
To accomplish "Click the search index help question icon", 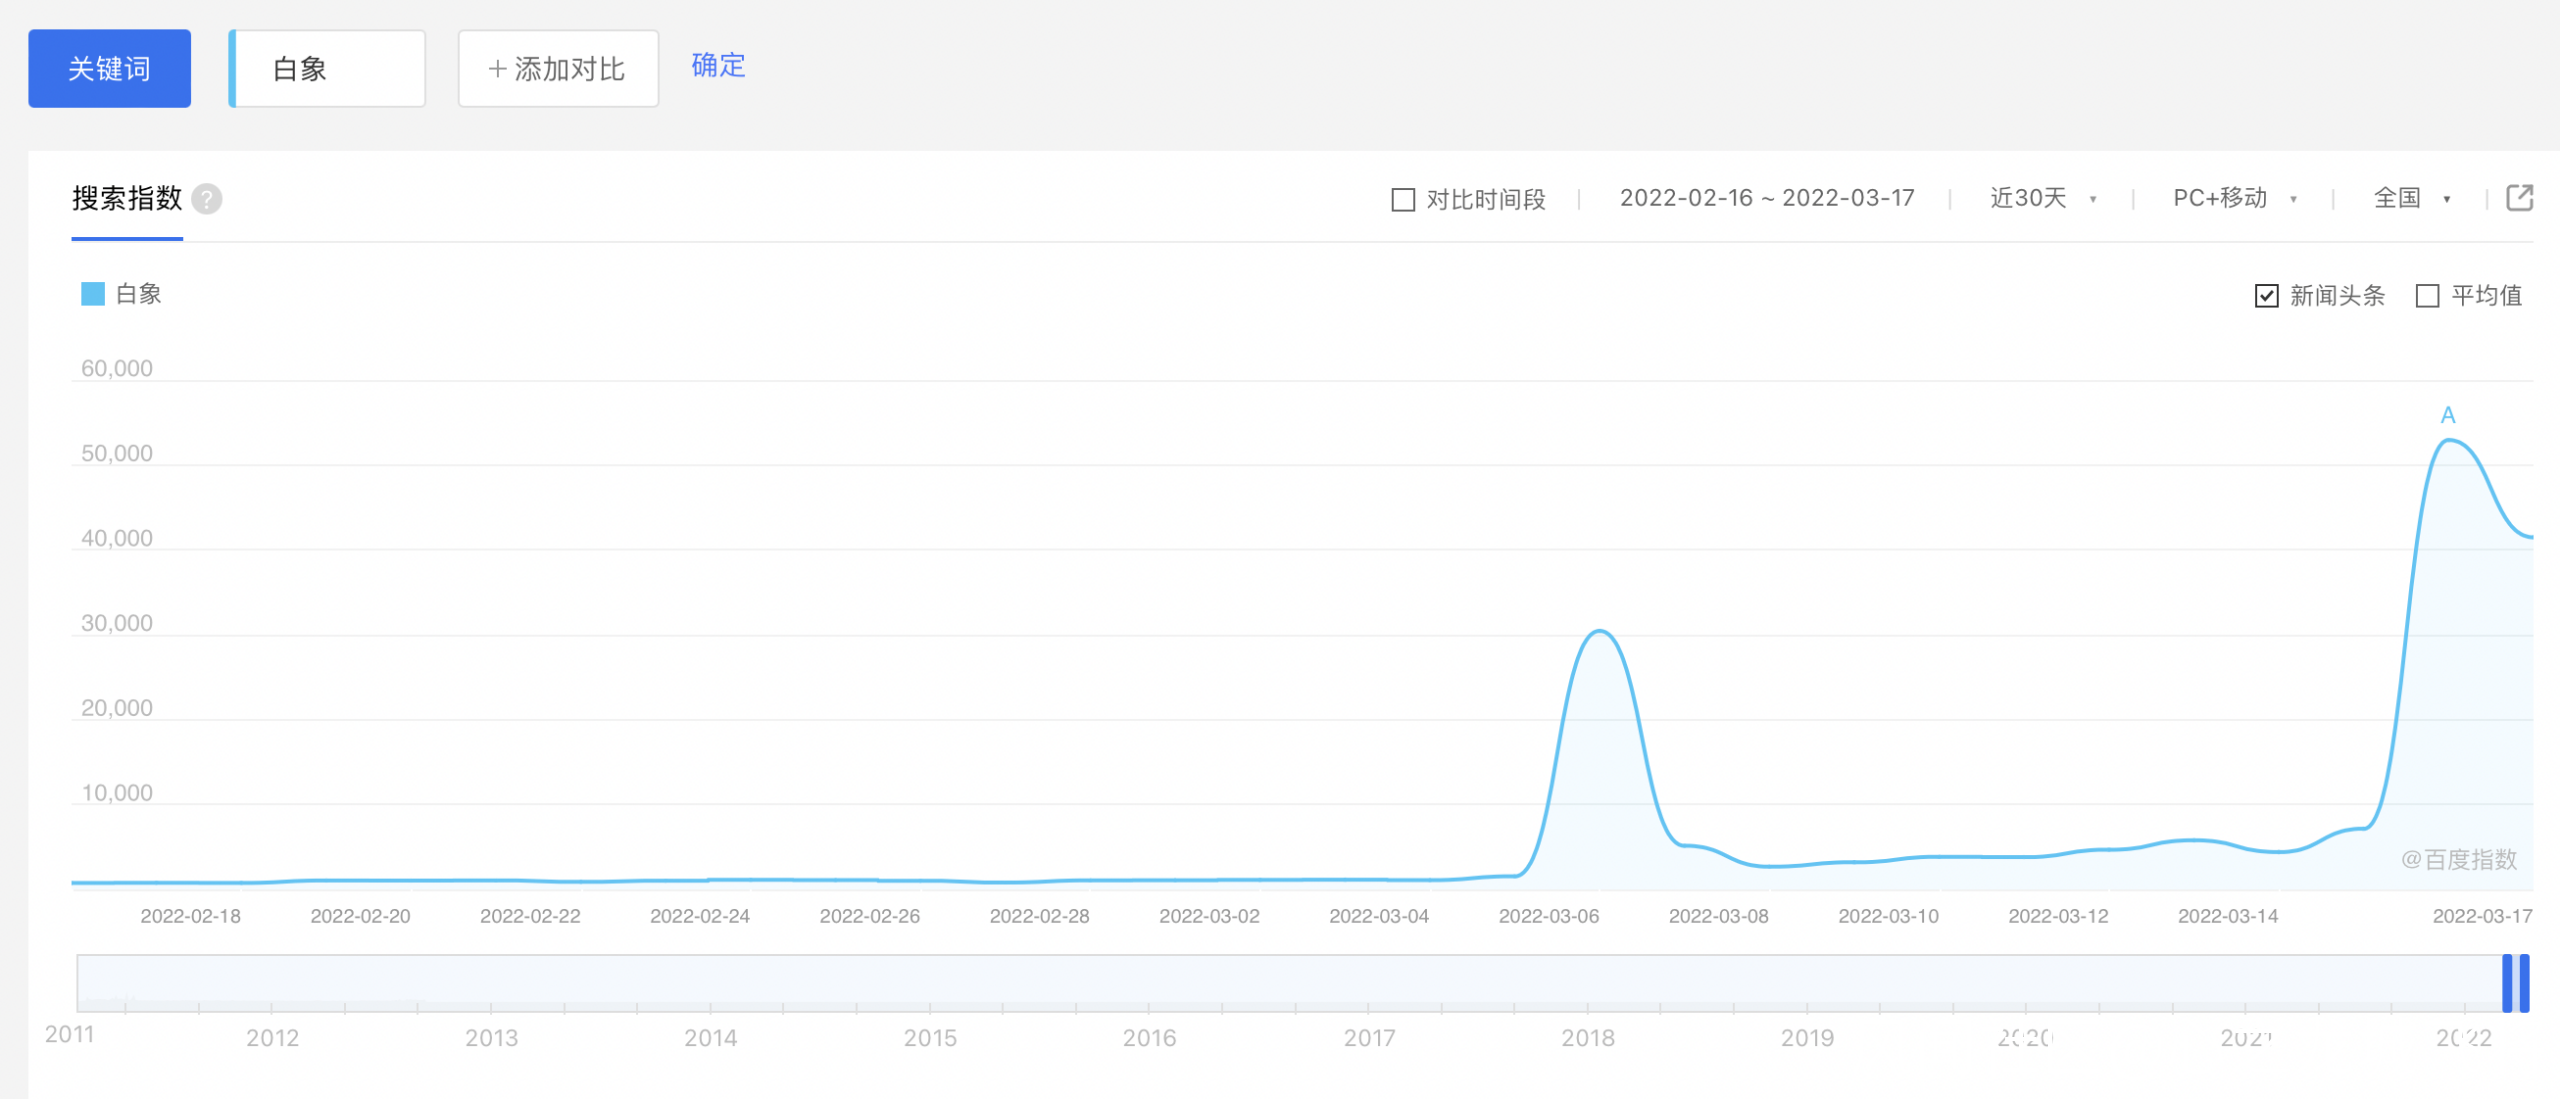I will coord(207,199).
